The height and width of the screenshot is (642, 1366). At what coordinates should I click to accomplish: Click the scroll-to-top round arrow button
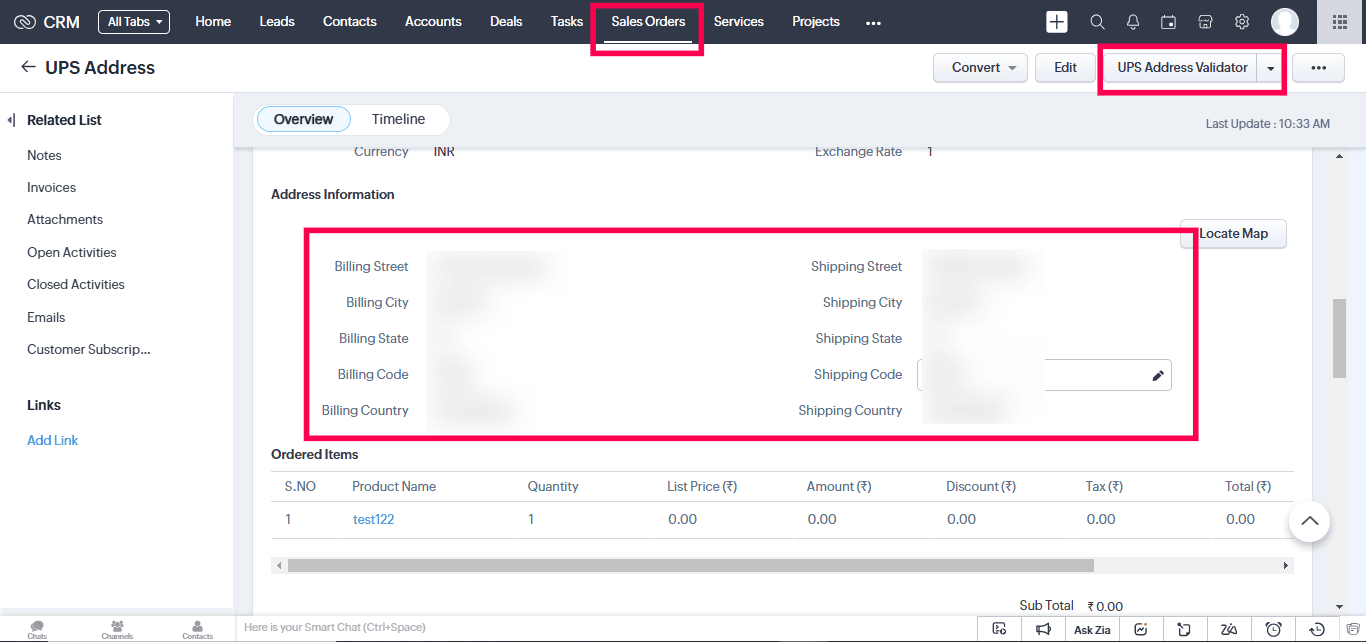[x=1309, y=521]
